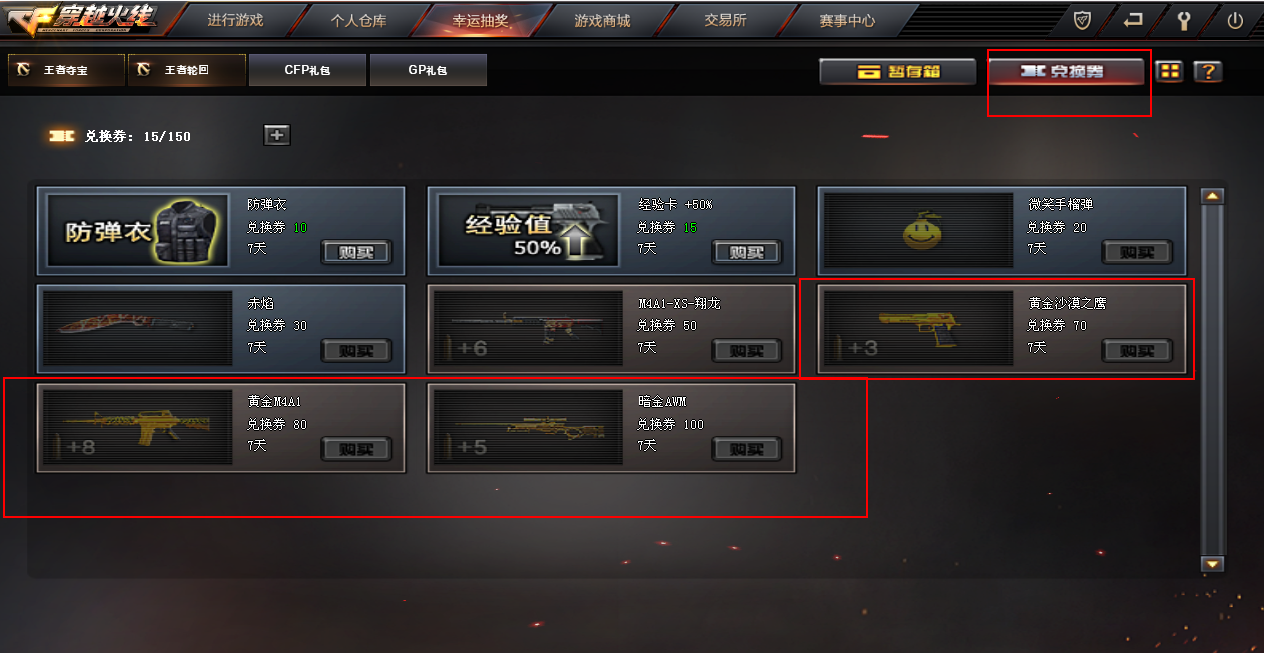Buy the 暗金AWM item
The width and height of the screenshot is (1264, 653).
(747, 449)
